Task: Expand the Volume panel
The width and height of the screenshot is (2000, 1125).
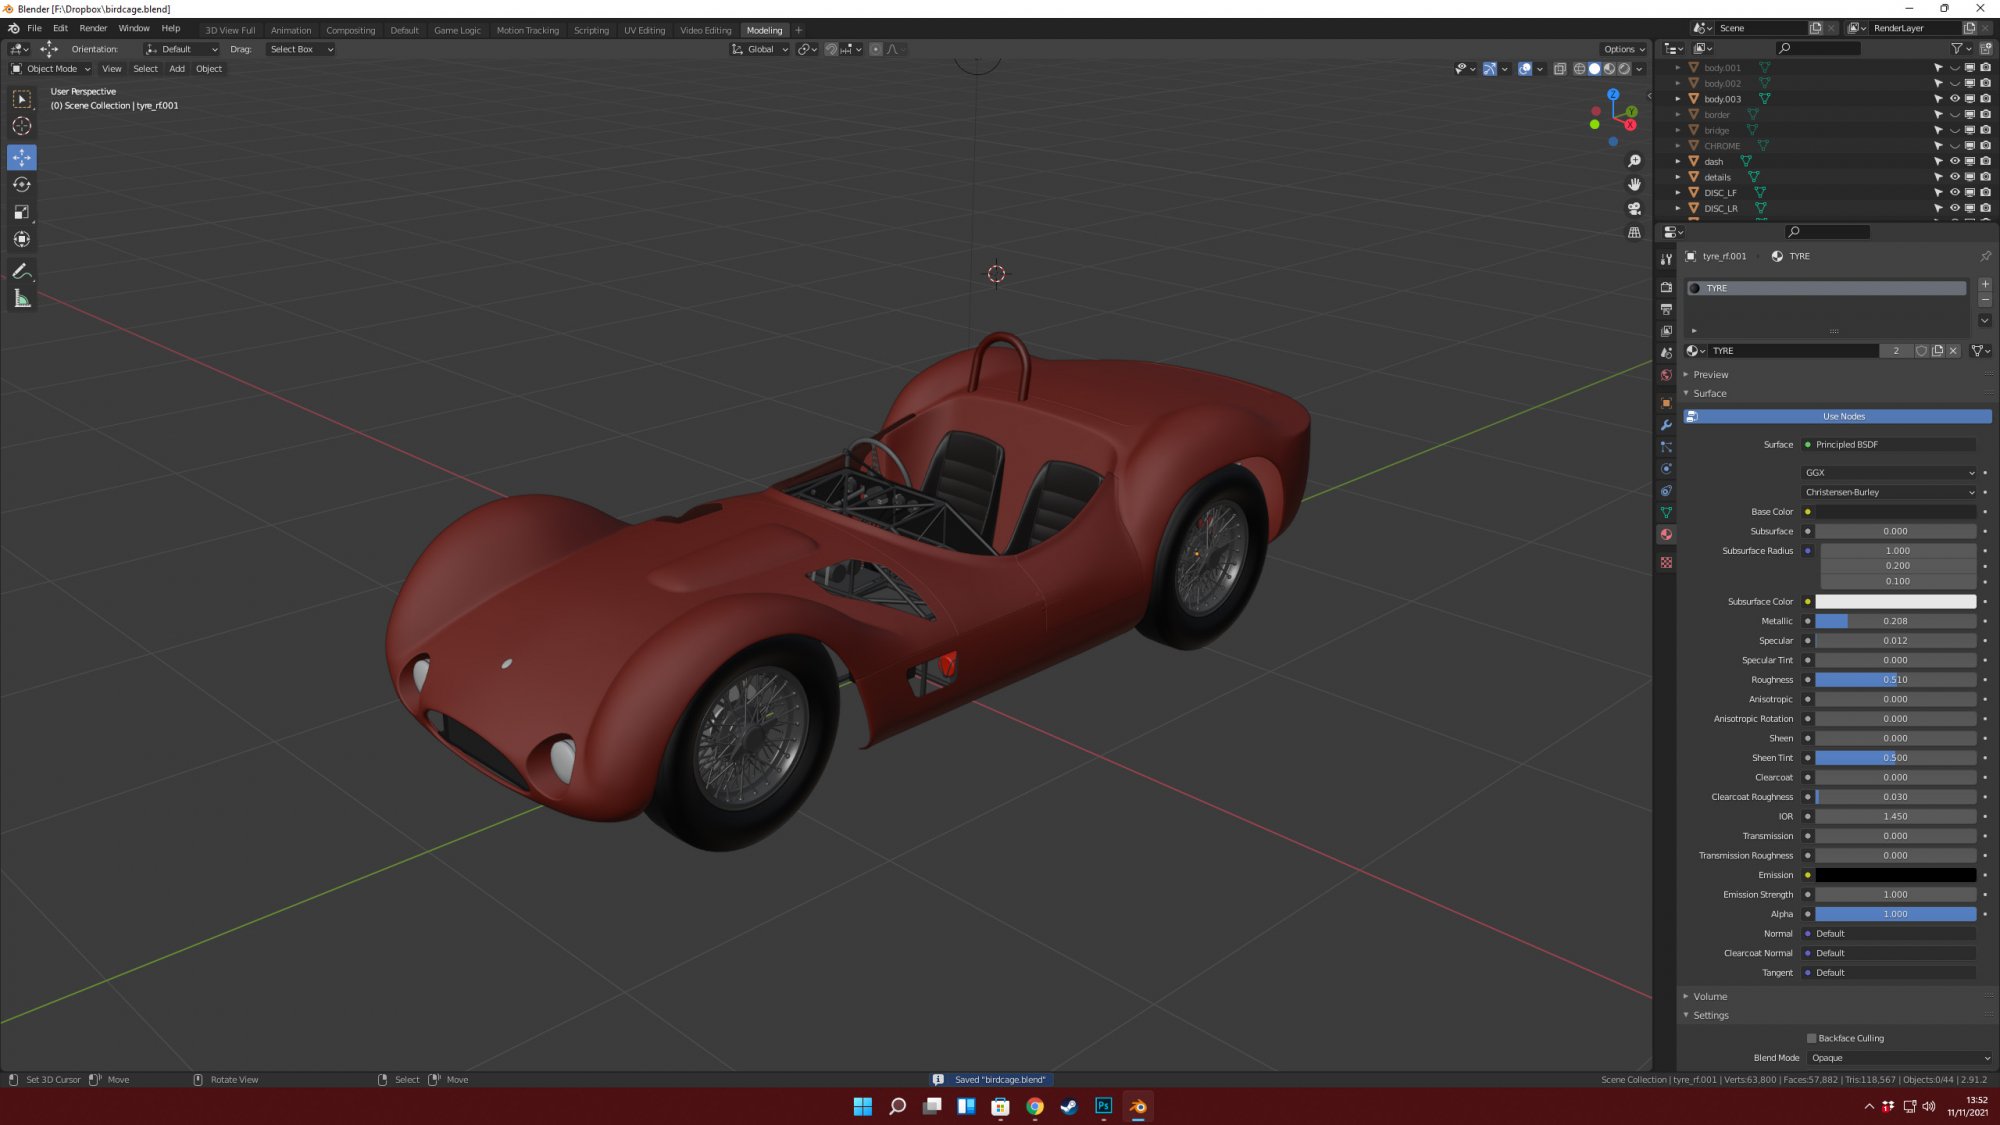Action: (x=1710, y=997)
